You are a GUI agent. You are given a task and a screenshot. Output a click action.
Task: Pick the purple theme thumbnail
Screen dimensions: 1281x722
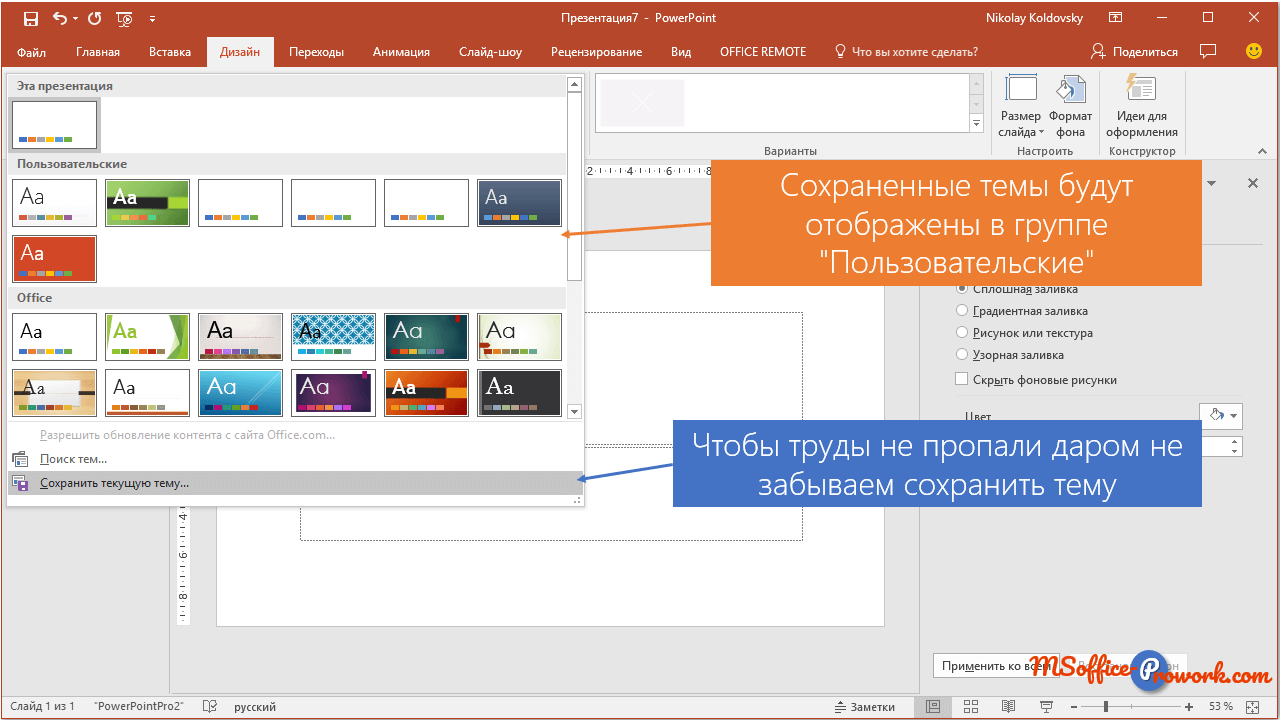pyautogui.click(x=334, y=393)
